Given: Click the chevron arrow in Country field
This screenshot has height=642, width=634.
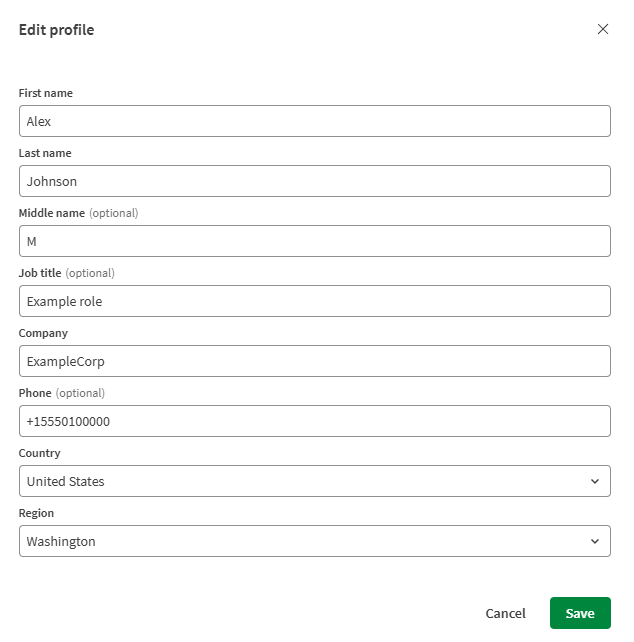Looking at the screenshot, I should coord(595,481).
